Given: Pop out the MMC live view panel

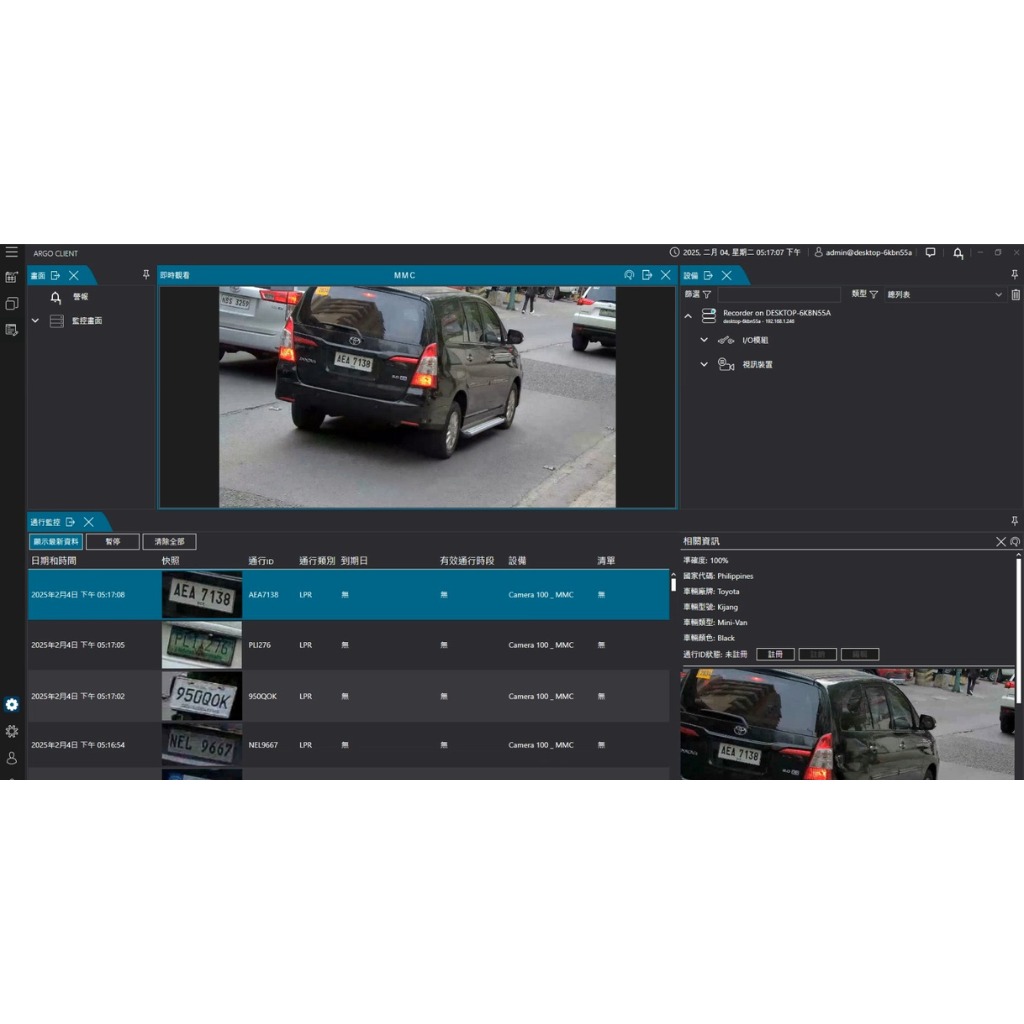Looking at the screenshot, I should 647,275.
